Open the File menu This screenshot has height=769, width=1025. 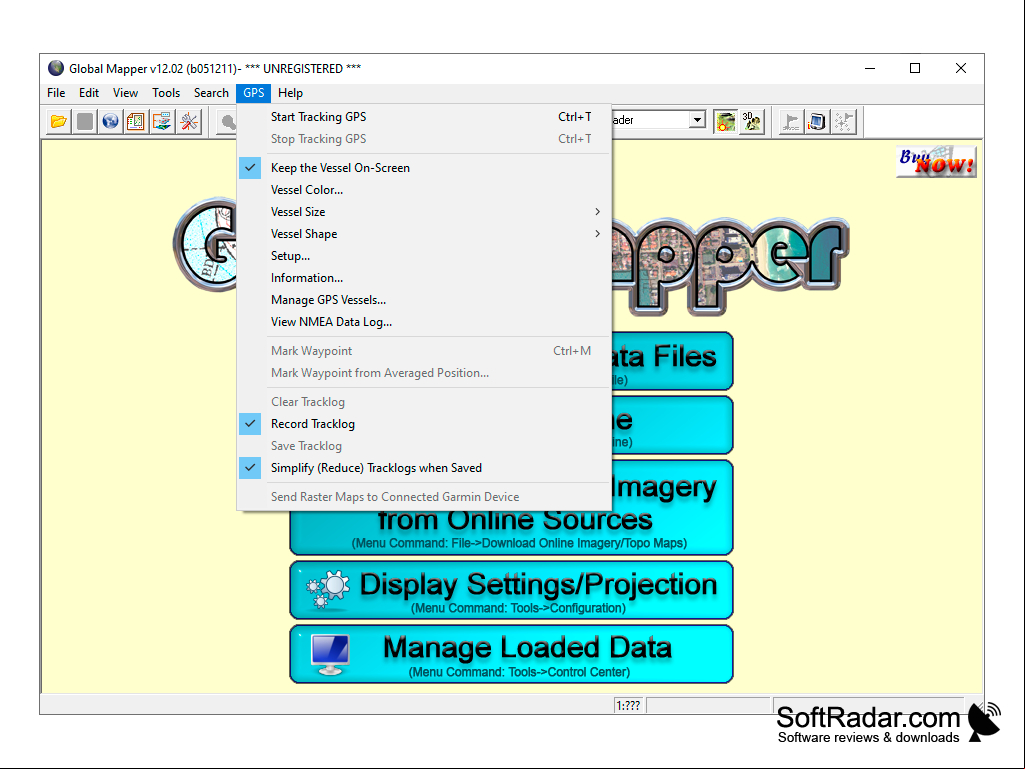point(56,93)
